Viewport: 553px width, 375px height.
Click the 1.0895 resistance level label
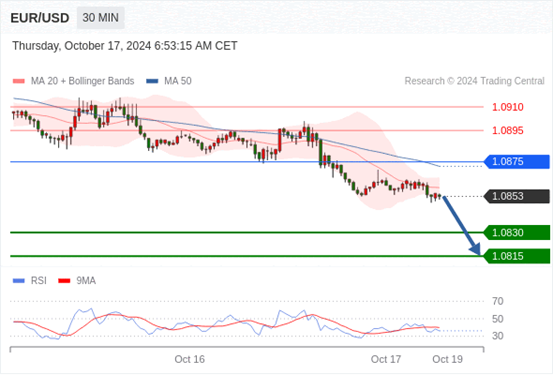click(508, 131)
